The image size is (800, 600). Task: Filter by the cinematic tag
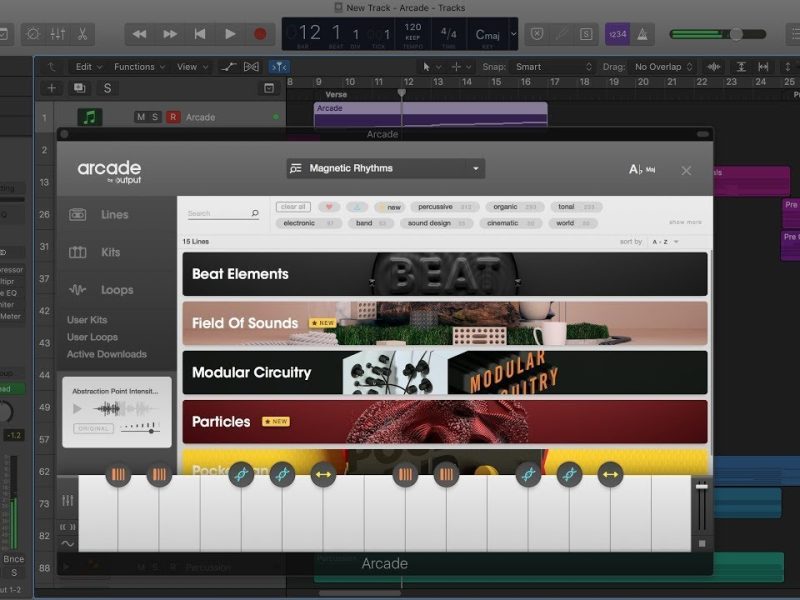click(x=511, y=223)
